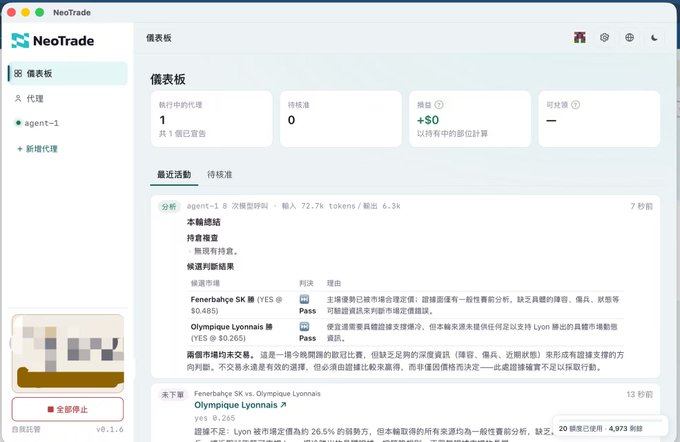Click the 可兌領 help question icon
This screenshot has width=680, height=442.
click(x=575, y=105)
